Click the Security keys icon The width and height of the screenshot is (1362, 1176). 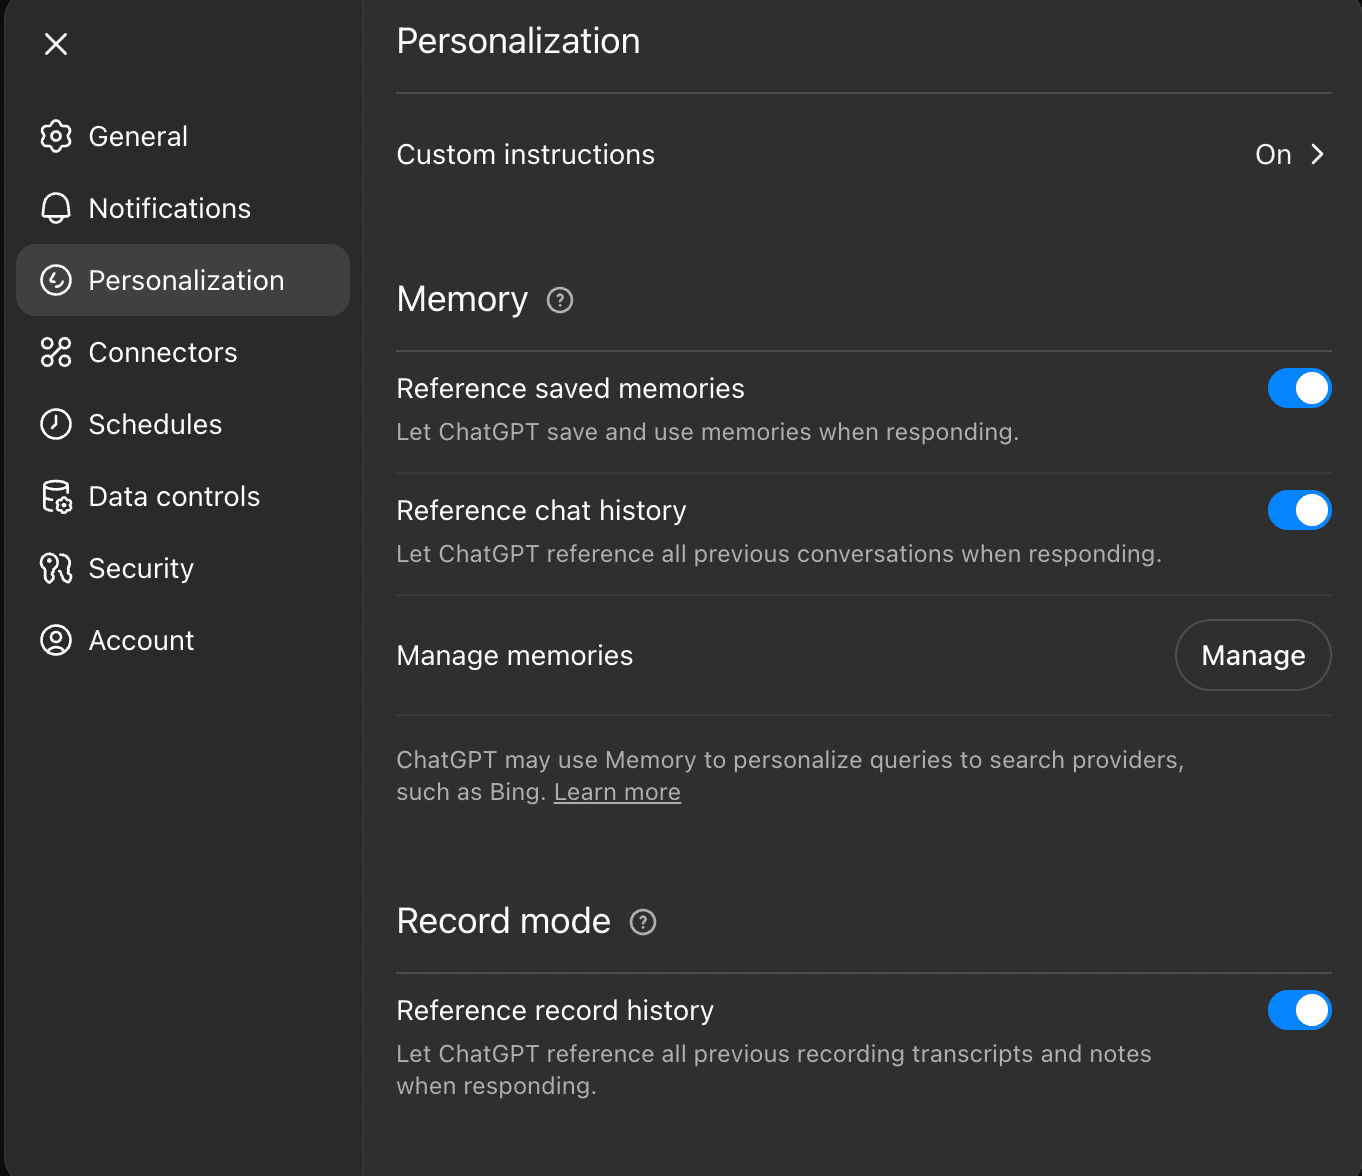(56, 568)
